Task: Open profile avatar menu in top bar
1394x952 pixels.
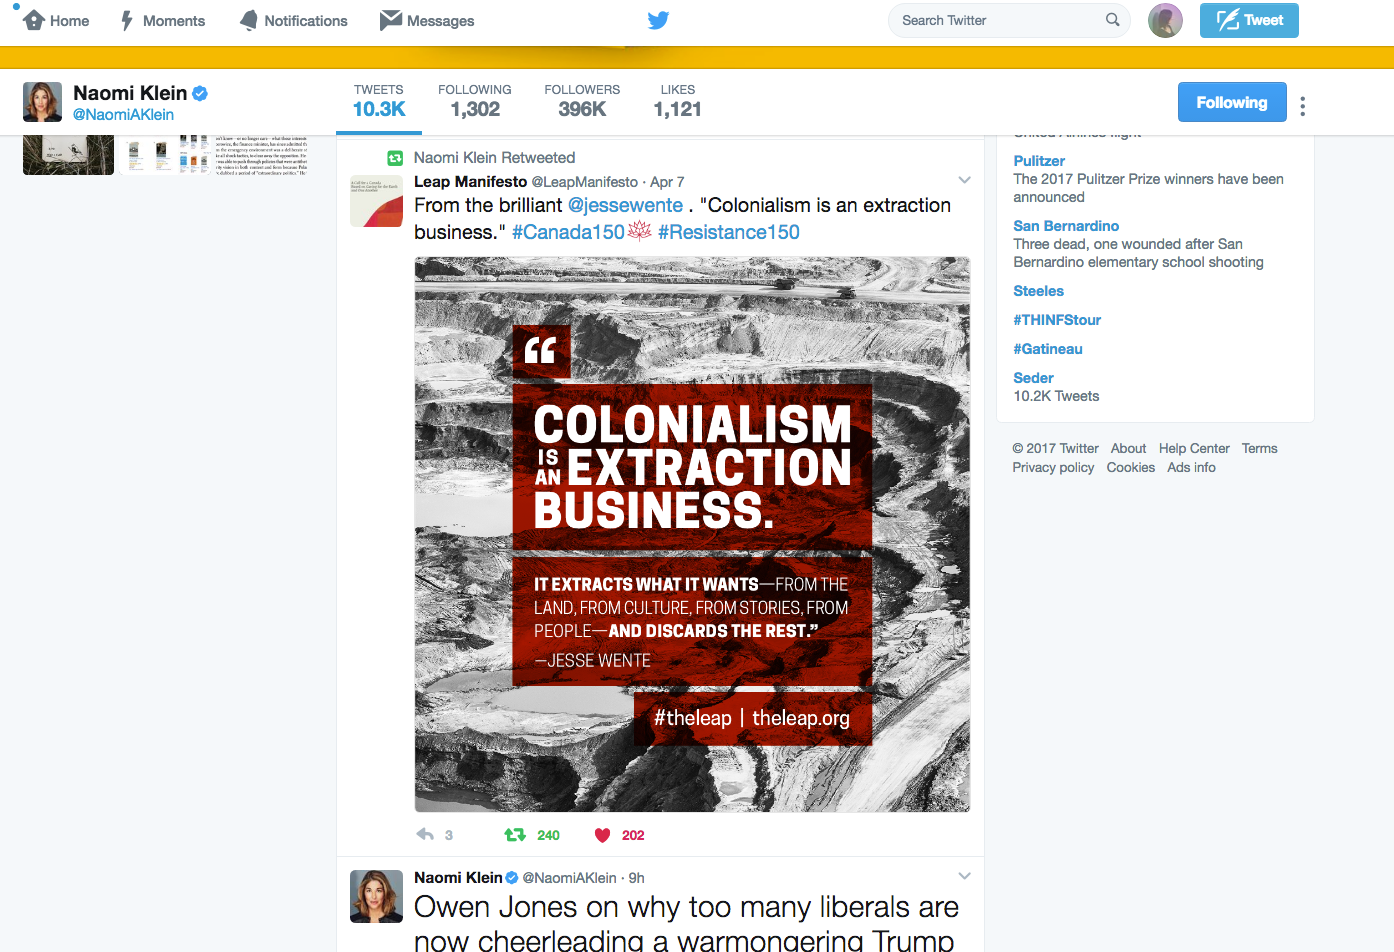Action: pos(1165,20)
